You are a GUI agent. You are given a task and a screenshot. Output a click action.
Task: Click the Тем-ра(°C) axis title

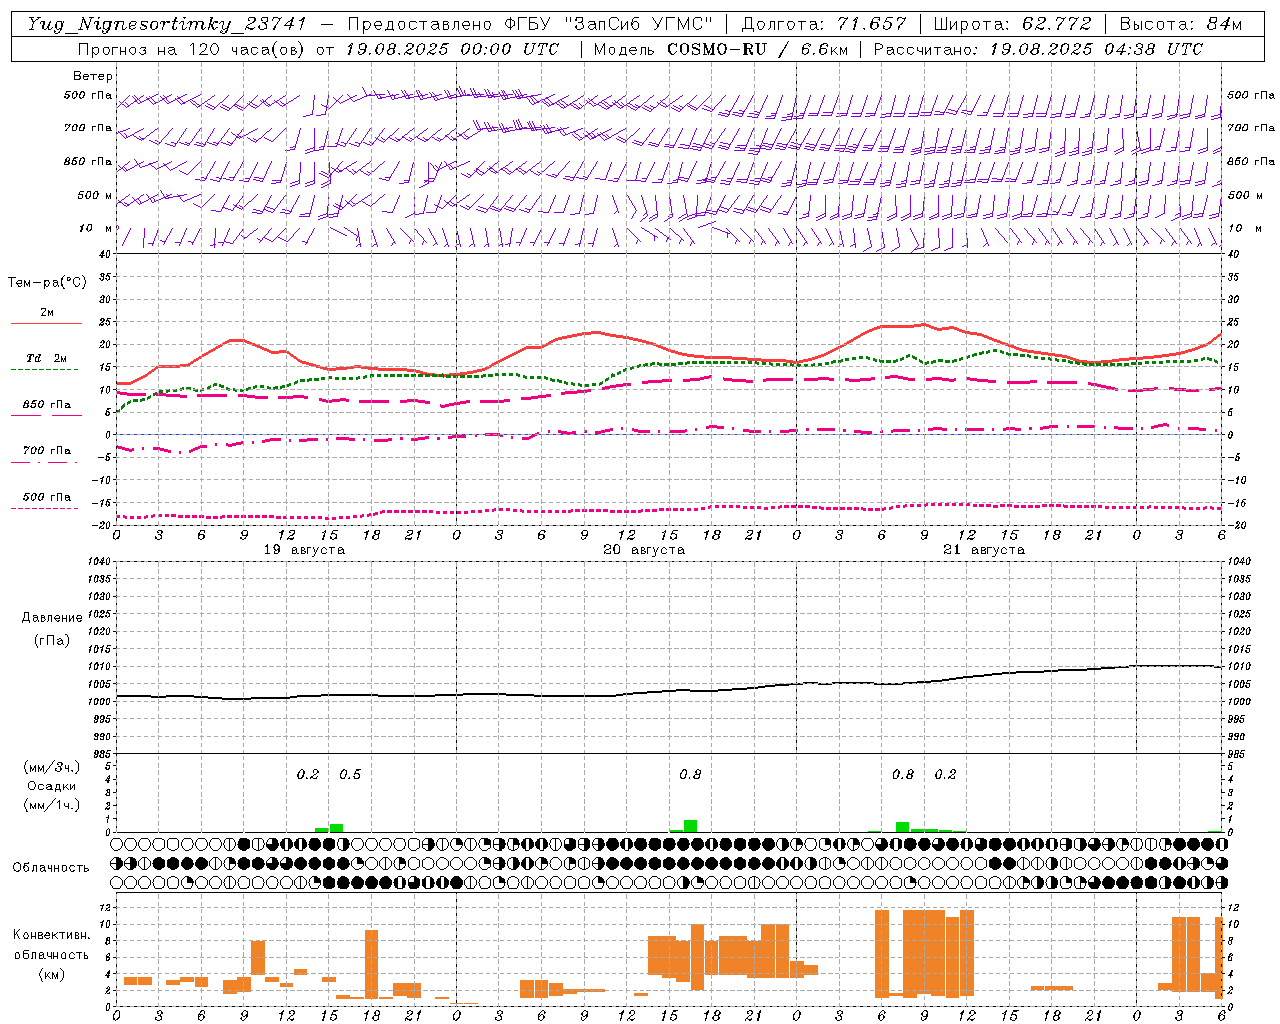click(x=47, y=283)
